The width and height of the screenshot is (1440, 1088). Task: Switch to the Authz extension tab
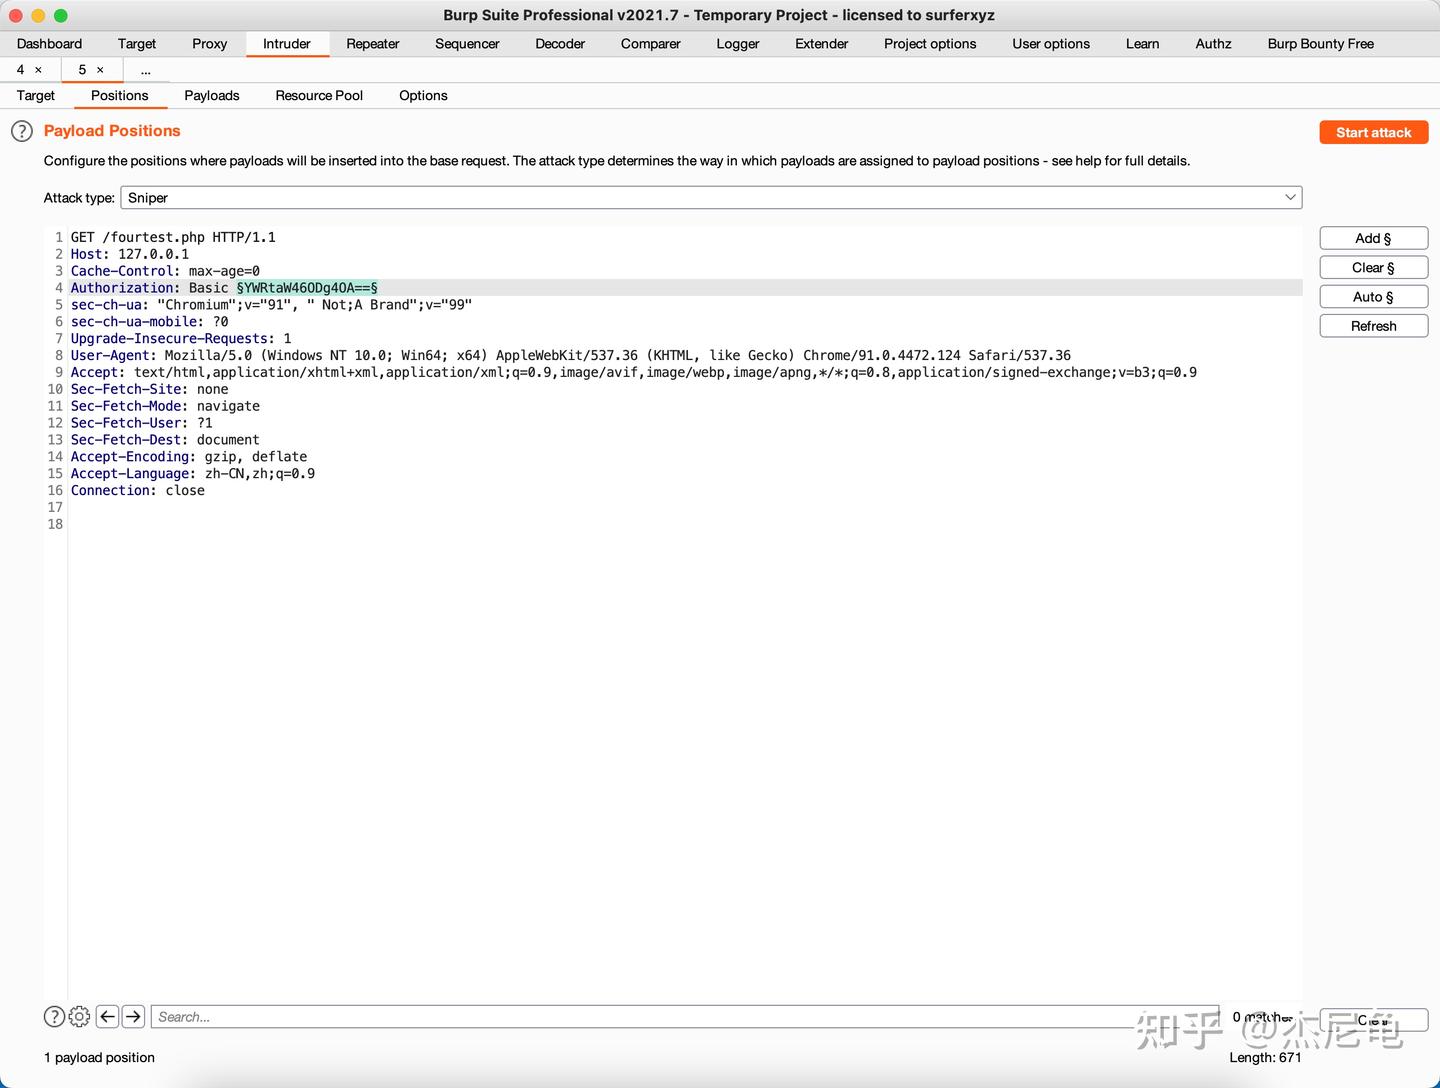pyautogui.click(x=1214, y=44)
